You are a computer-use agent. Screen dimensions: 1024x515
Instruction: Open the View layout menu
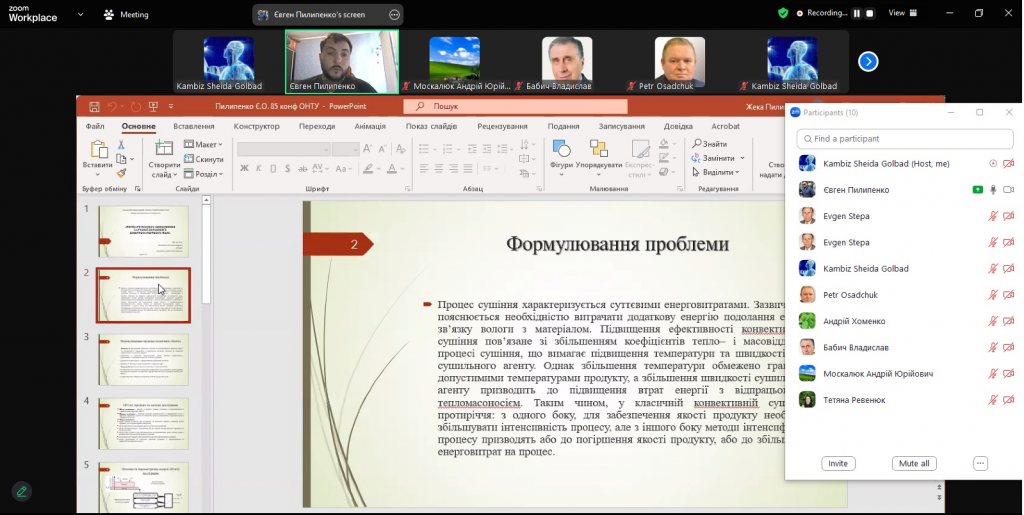[903, 12]
